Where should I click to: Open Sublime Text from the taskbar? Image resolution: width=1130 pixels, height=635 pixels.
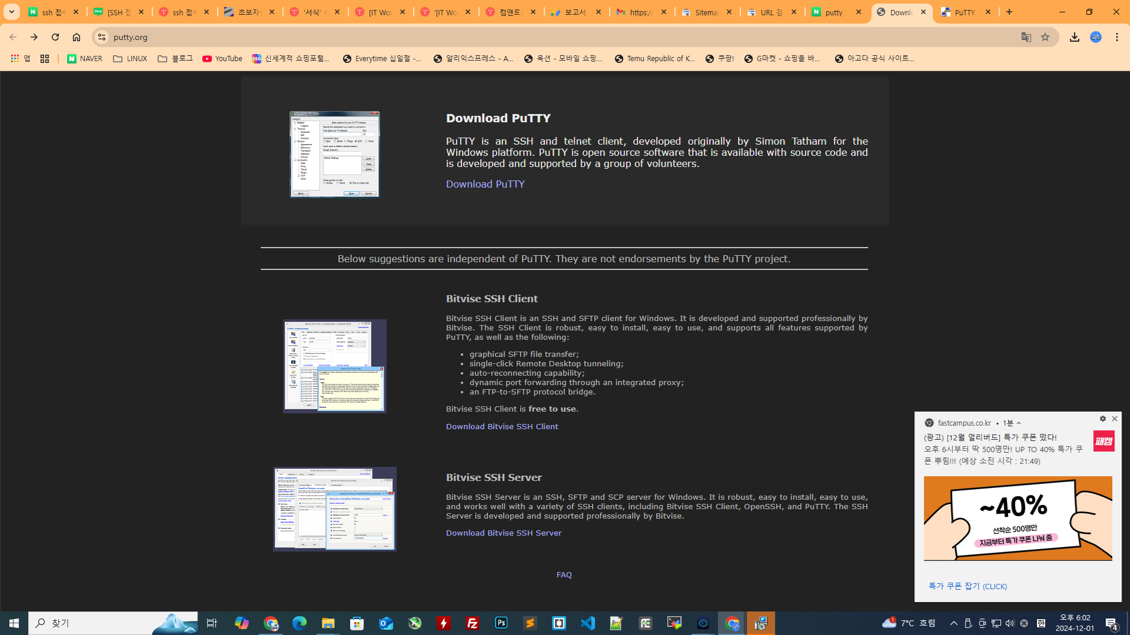click(530, 623)
